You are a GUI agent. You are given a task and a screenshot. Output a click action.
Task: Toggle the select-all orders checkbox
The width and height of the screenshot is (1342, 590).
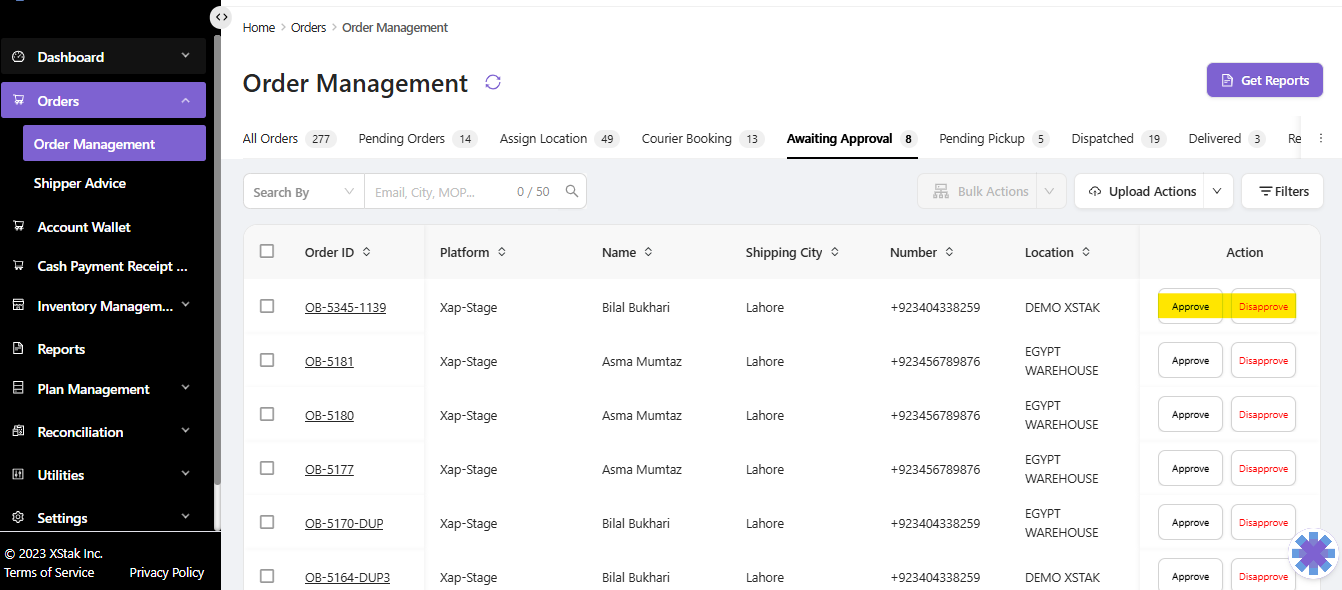tap(267, 251)
